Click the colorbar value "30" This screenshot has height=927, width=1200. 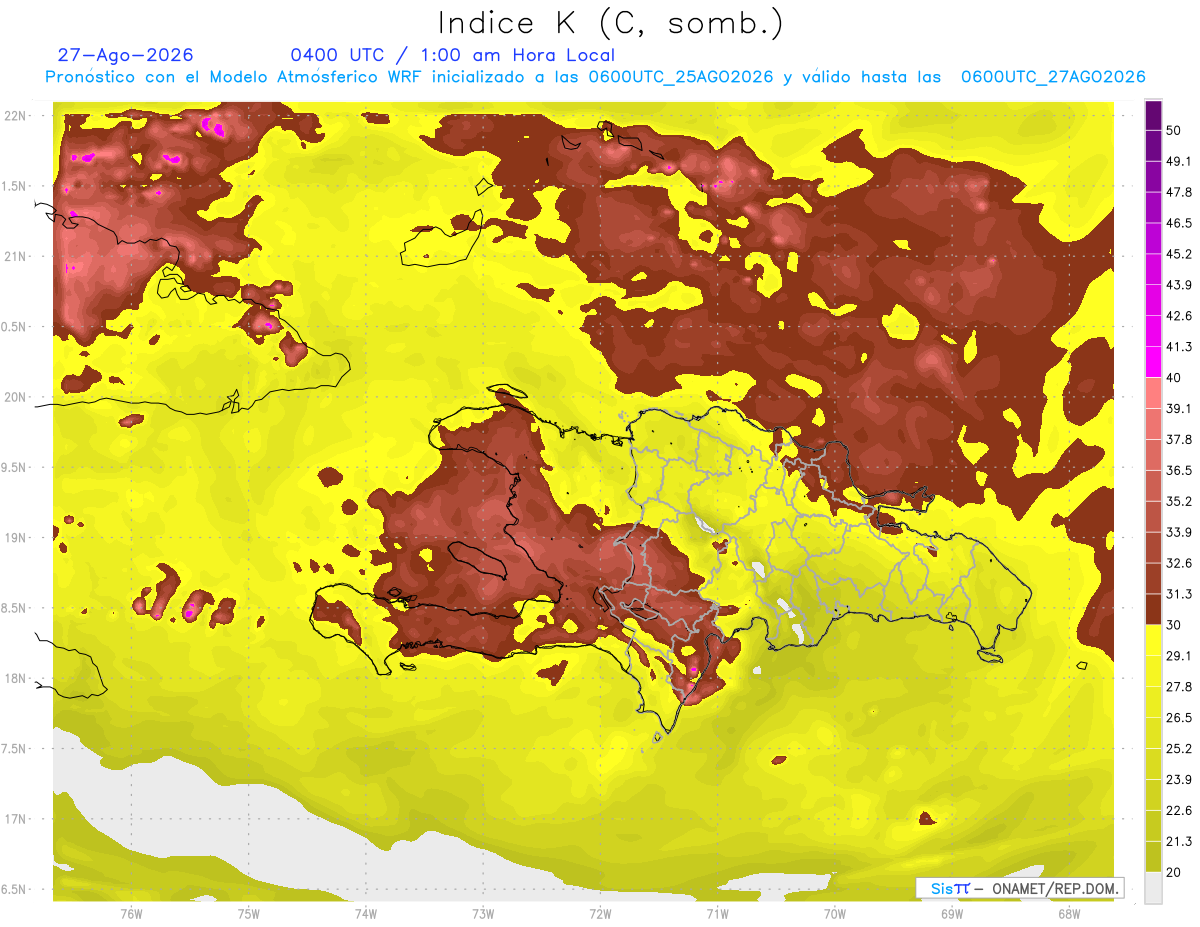(1174, 624)
